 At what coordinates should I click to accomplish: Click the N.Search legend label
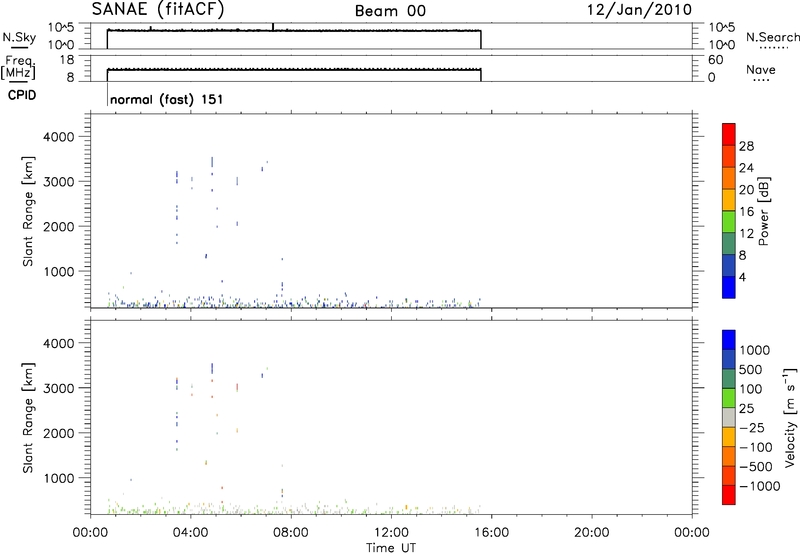[x=772, y=37]
